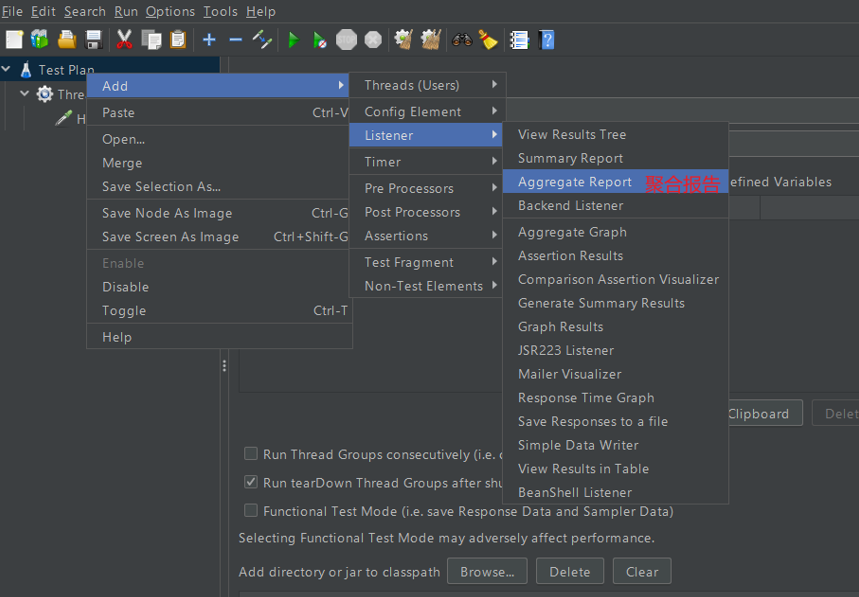
Task: Click Disable in context menu
Action: tap(219, 286)
